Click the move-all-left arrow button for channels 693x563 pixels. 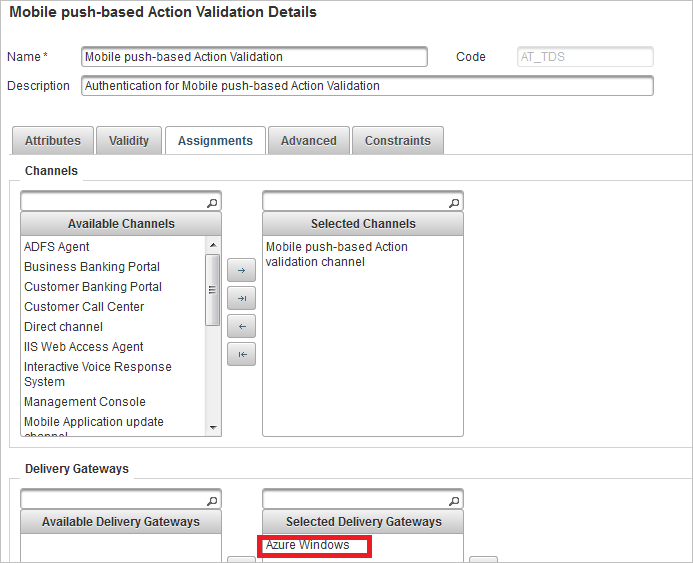pyautogui.click(x=241, y=354)
